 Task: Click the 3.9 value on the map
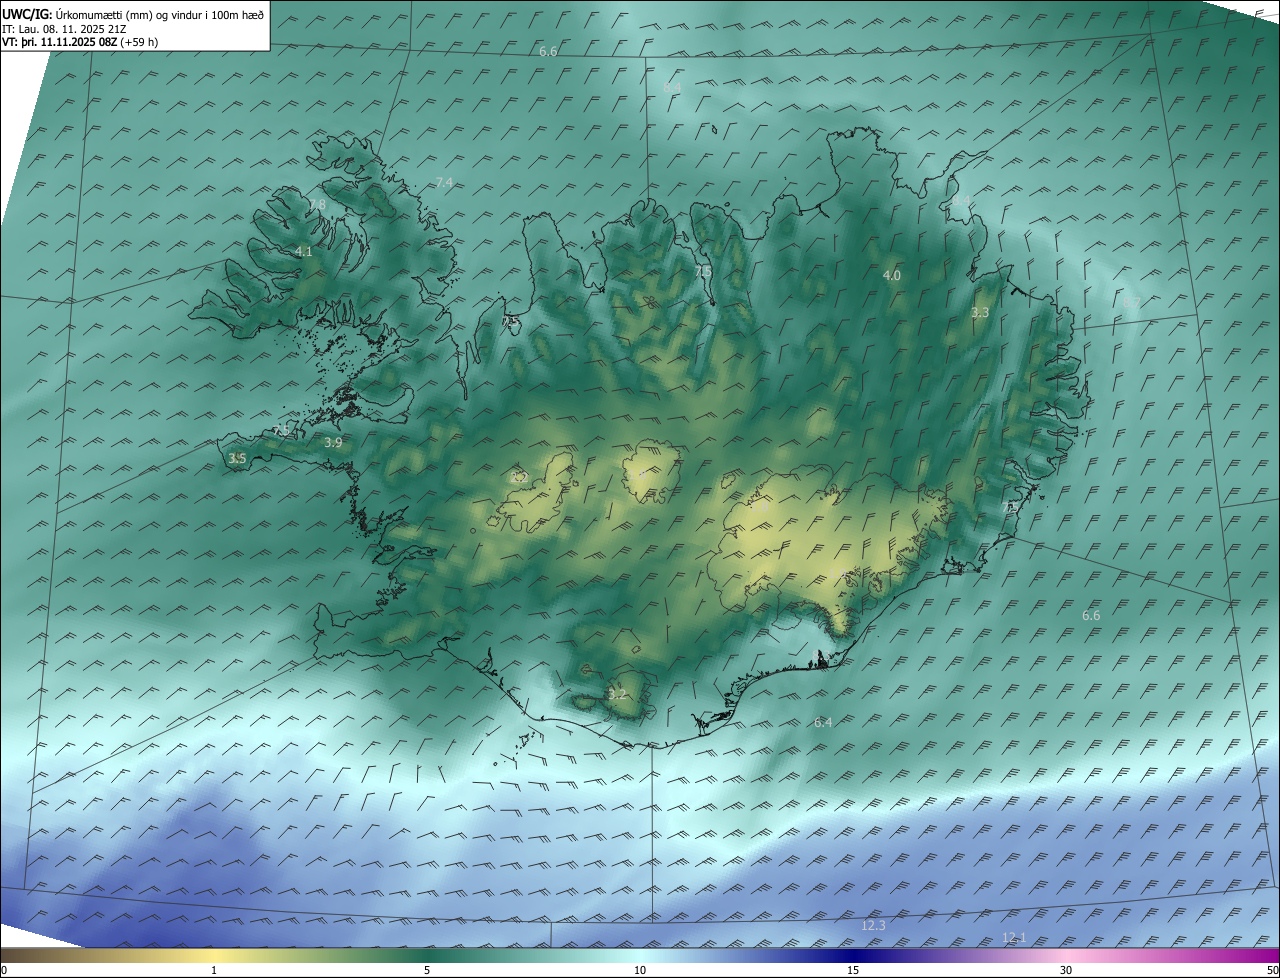coord(334,442)
